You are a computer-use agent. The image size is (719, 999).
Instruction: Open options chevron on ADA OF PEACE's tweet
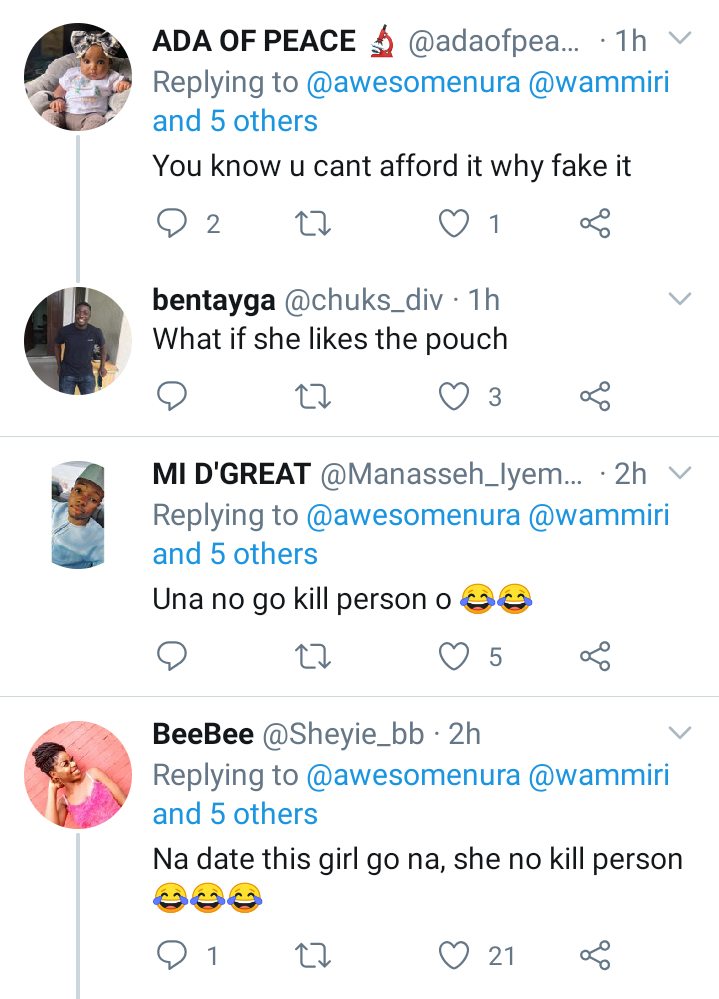pos(680,40)
